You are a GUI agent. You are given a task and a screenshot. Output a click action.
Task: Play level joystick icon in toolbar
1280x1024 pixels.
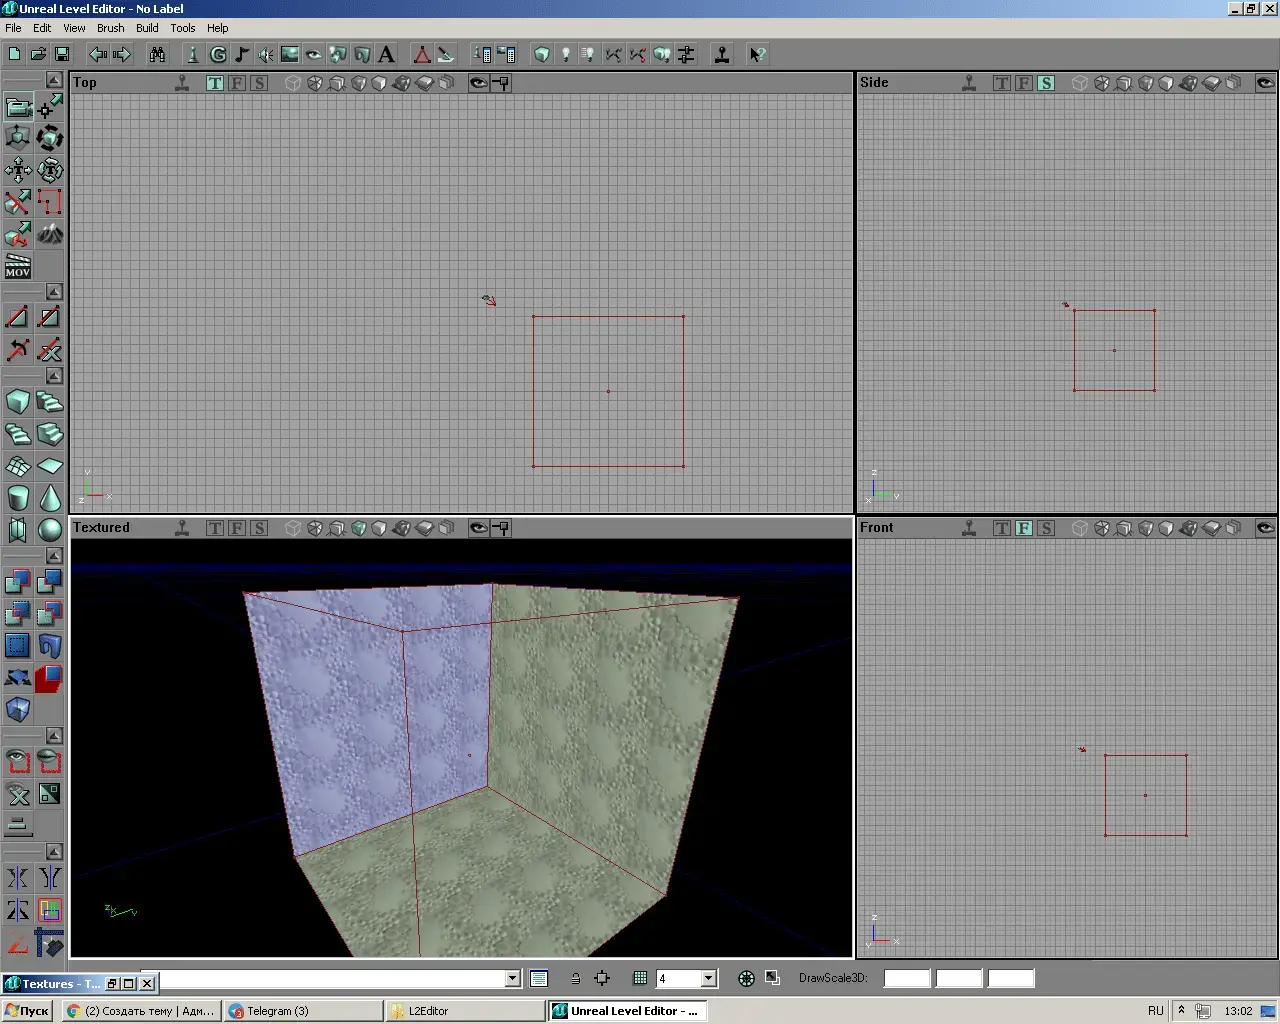coord(722,54)
